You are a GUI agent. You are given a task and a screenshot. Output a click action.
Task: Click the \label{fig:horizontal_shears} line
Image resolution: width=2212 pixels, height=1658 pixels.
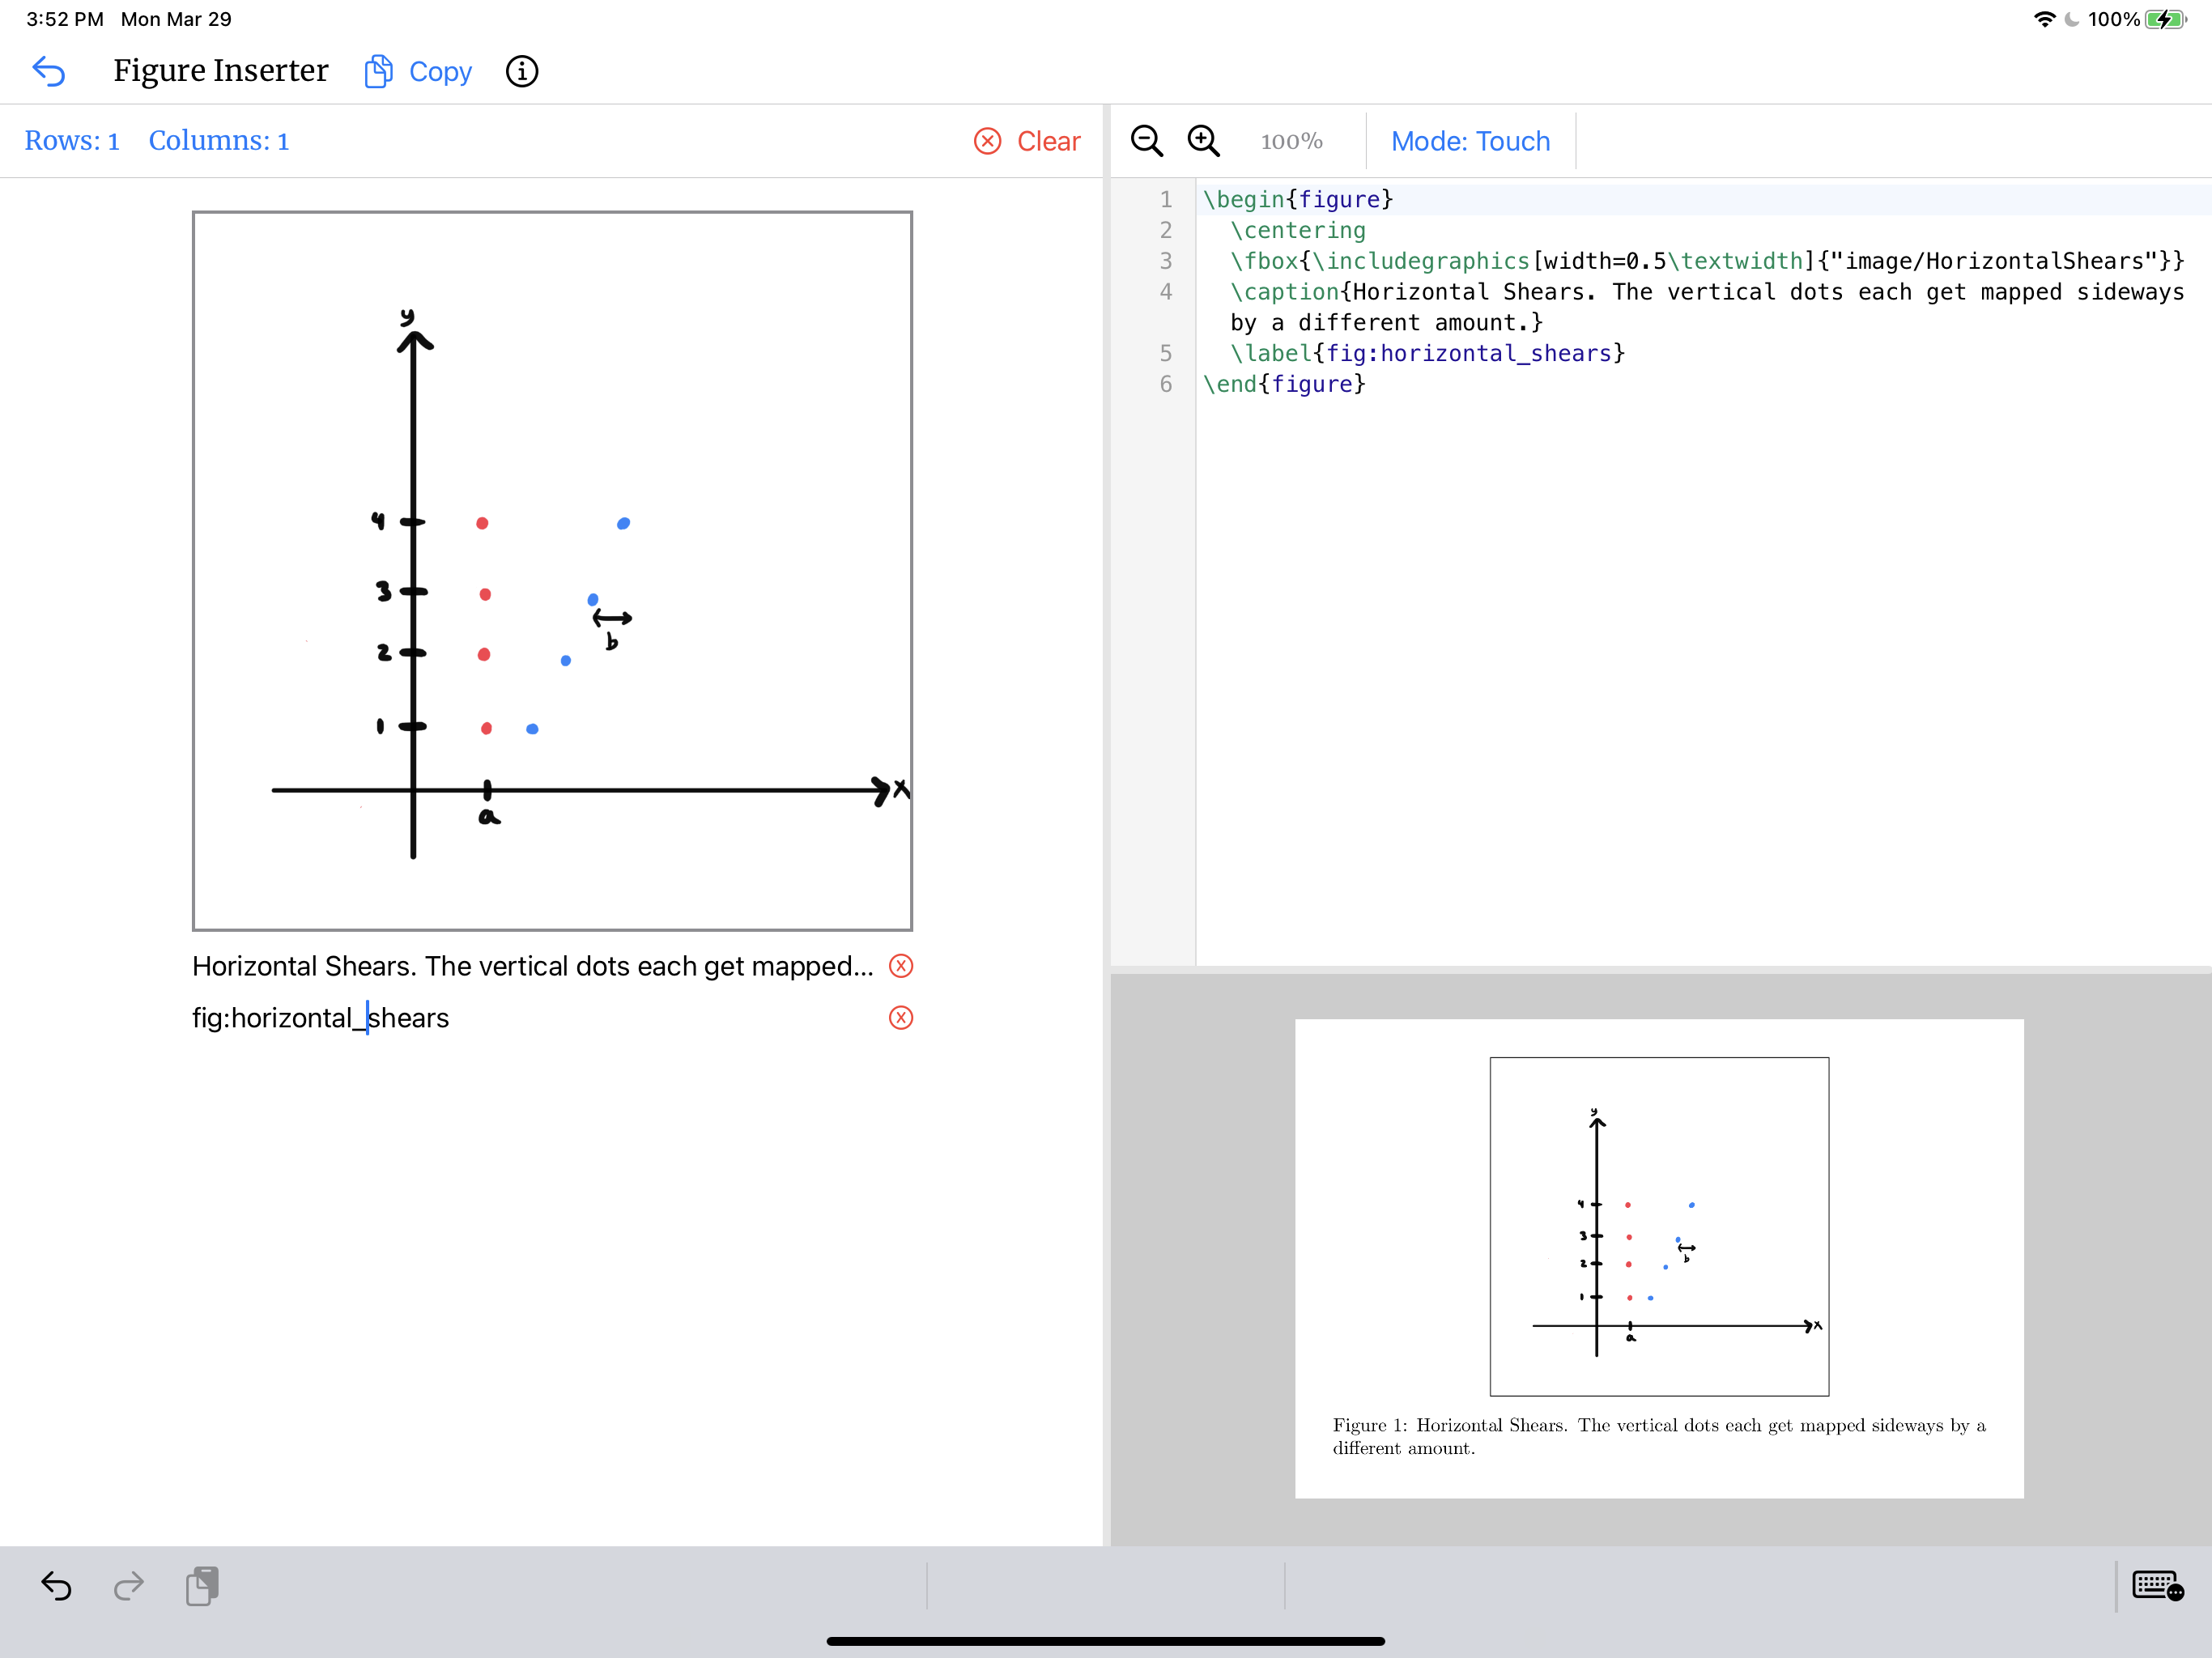(x=1427, y=354)
